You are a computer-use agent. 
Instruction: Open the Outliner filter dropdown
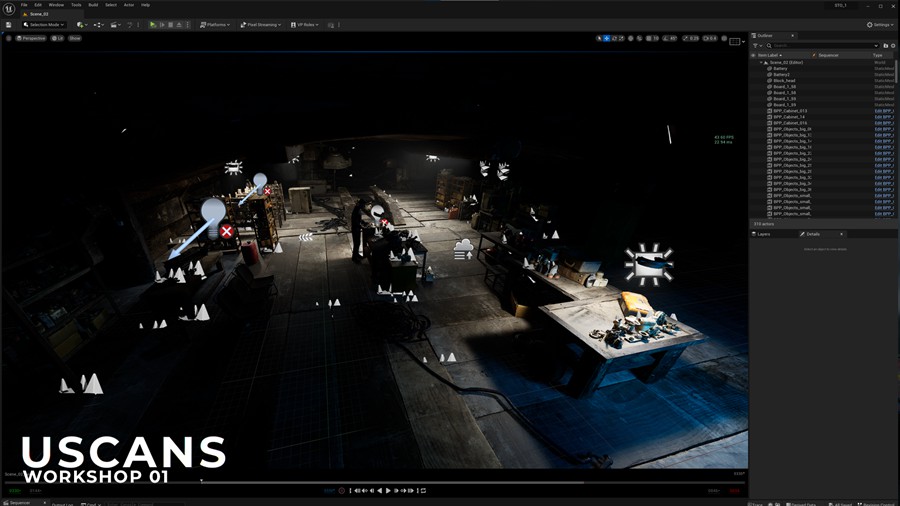coord(757,45)
